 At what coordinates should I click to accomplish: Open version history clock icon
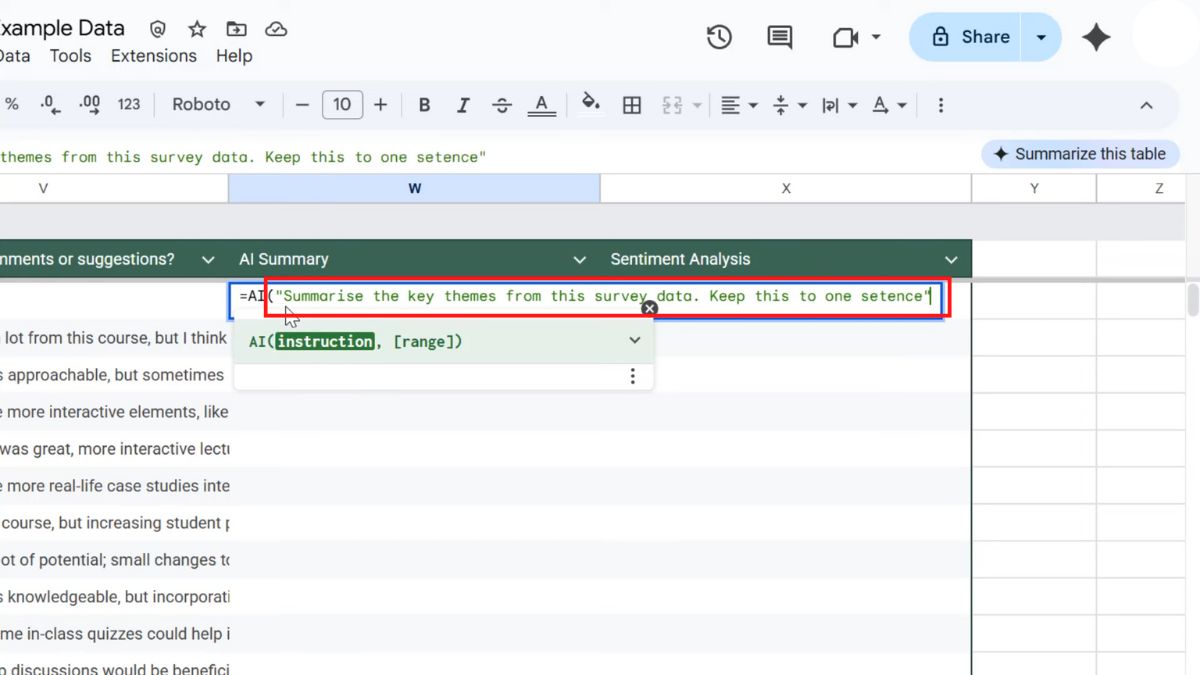coord(719,37)
